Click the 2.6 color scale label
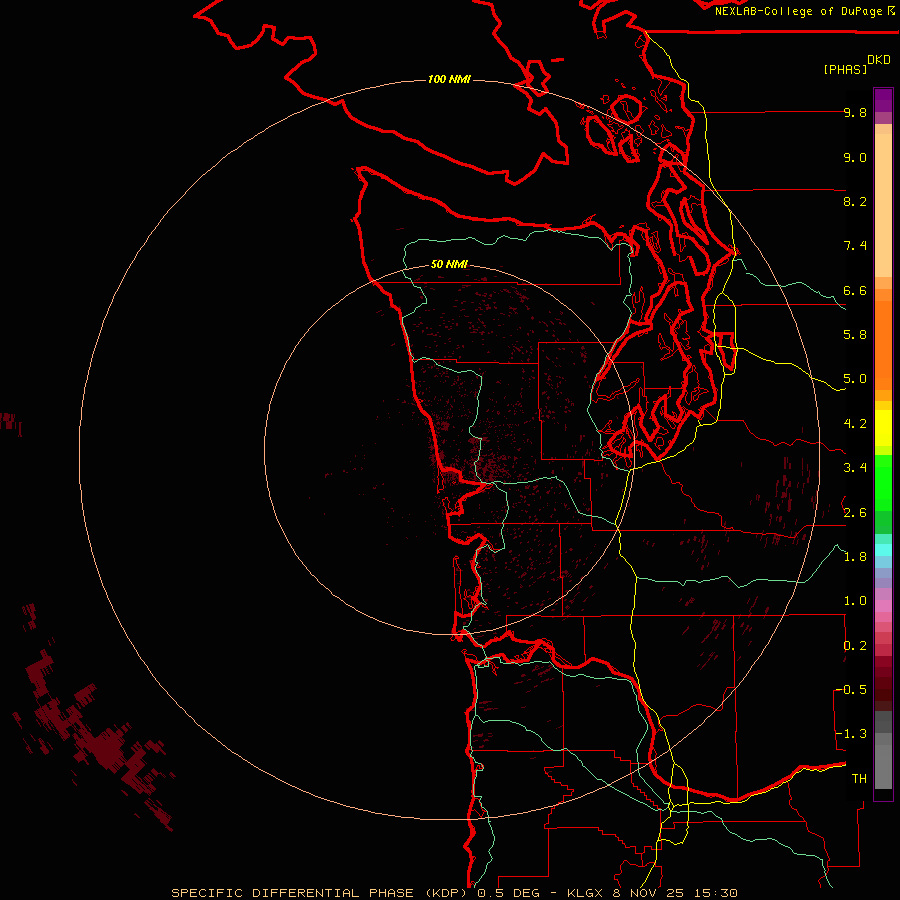The image size is (900, 900). point(855,512)
